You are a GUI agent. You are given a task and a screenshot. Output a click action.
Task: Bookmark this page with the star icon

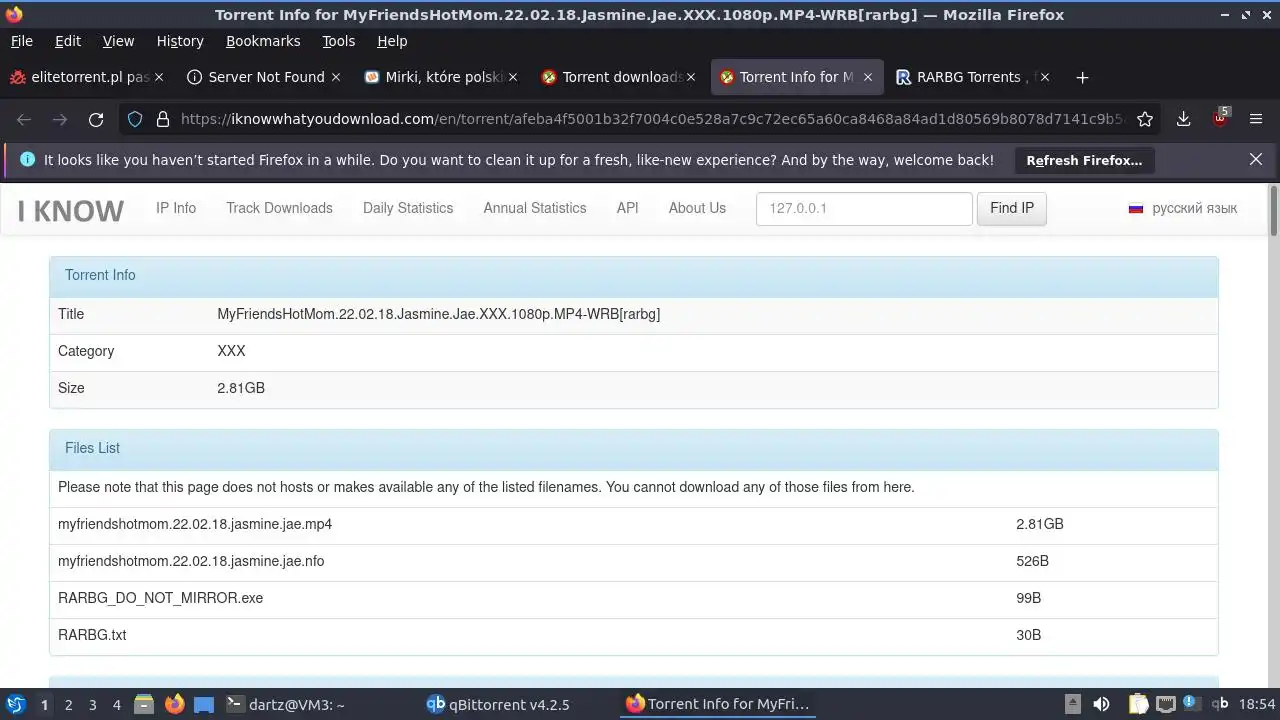pyautogui.click(x=1145, y=119)
